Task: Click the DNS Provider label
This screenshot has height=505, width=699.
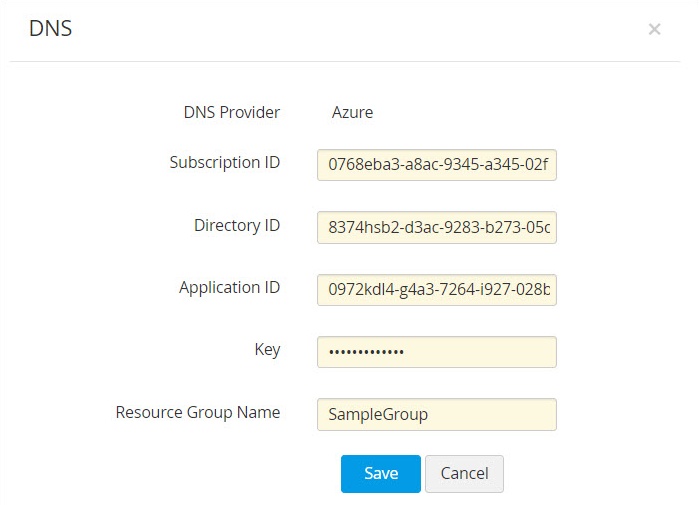Action: (231, 112)
